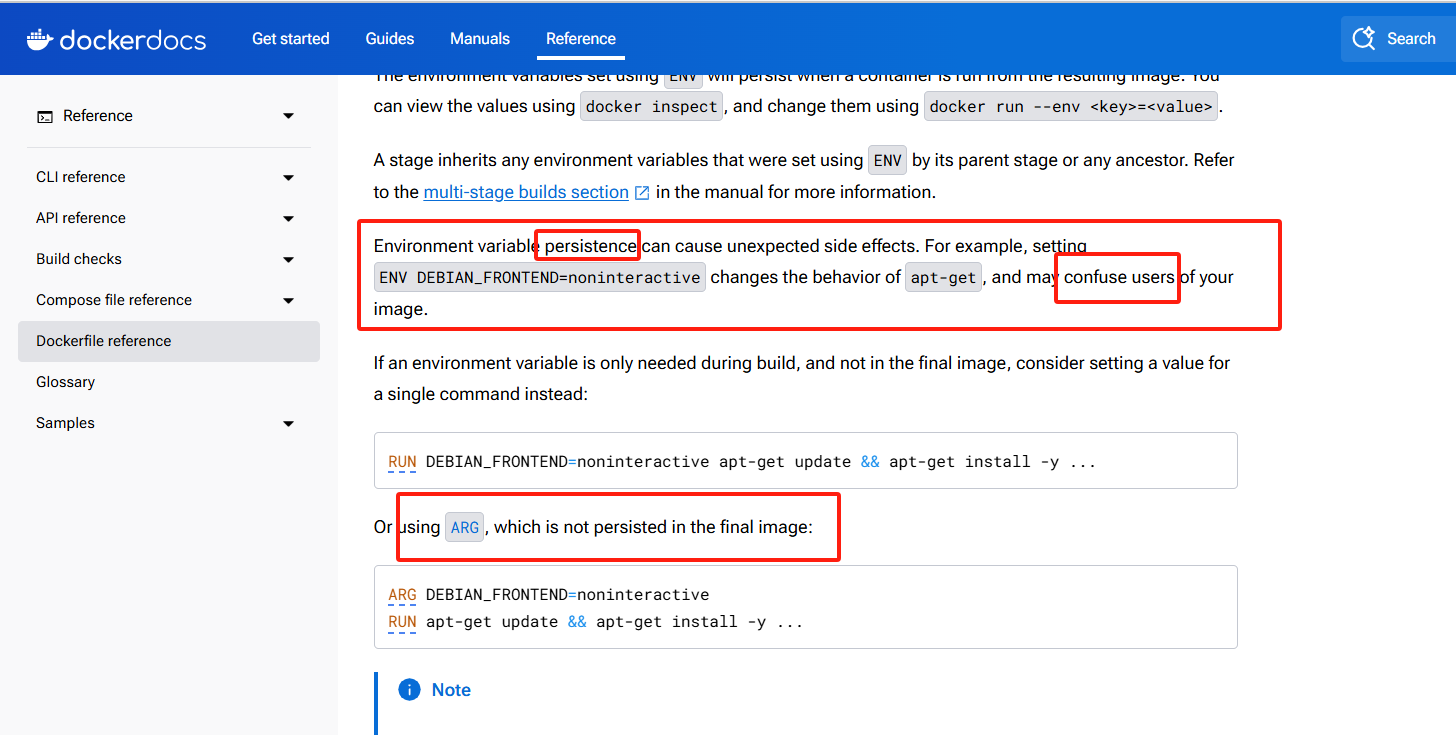Viewport: 1456px width, 735px height.
Task: Expand the Compose file reference arrow
Action: point(288,300)
